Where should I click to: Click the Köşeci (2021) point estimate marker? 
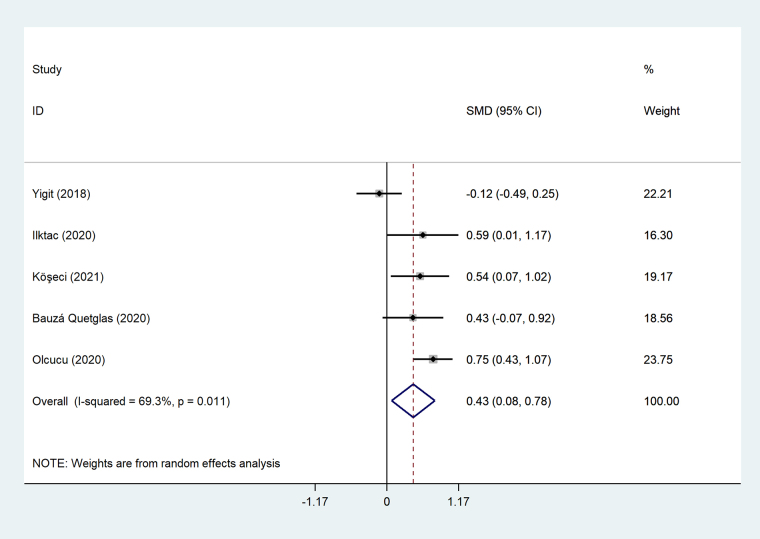click(420, 276)
